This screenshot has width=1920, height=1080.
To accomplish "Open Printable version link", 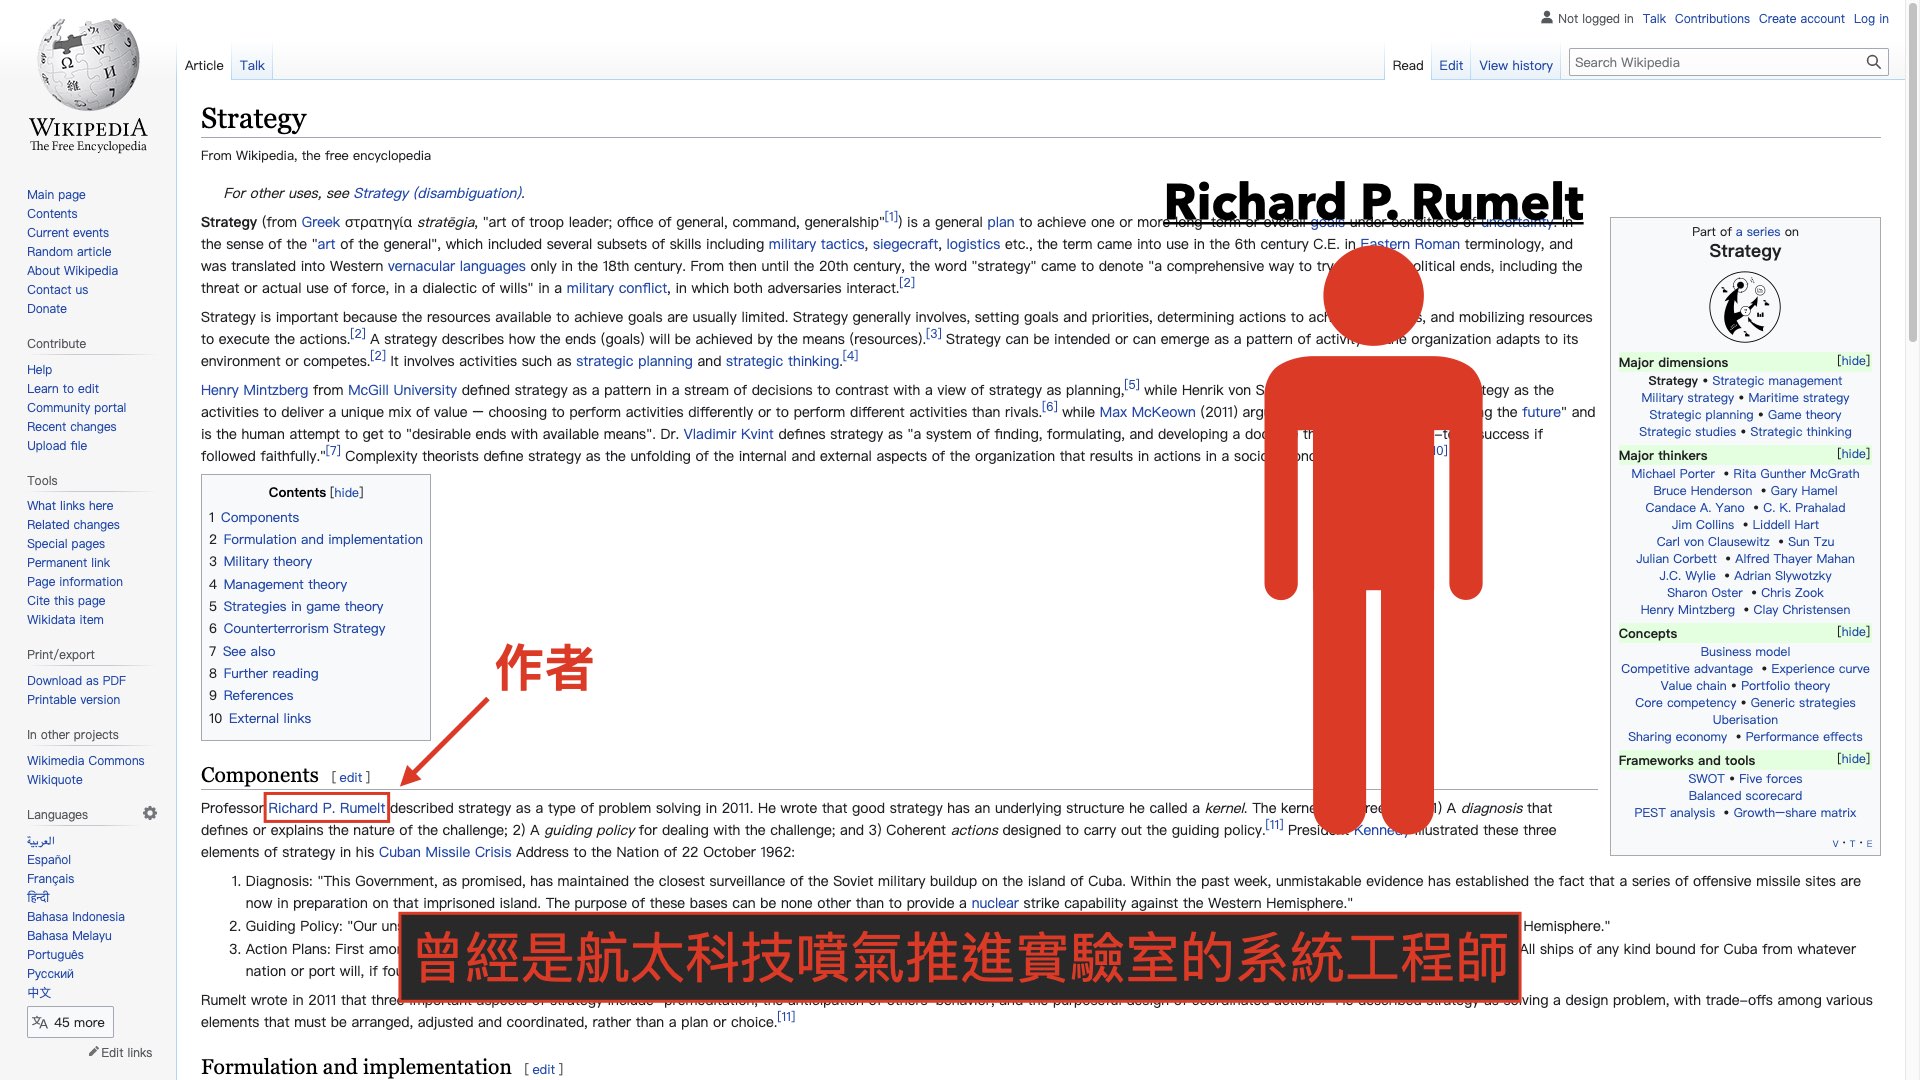I will click(73, 700).
